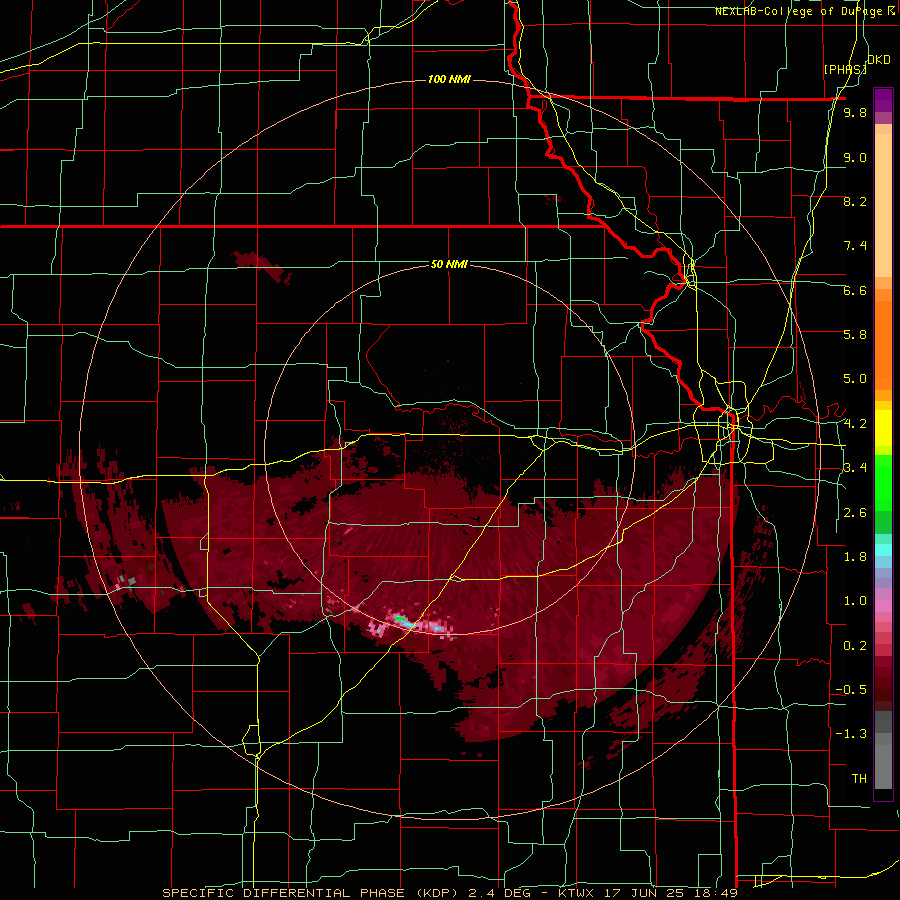This screenshot has height=900, width=900.
Task: Click the 7.4 value on the color scale
Action: tap(855, 246)
